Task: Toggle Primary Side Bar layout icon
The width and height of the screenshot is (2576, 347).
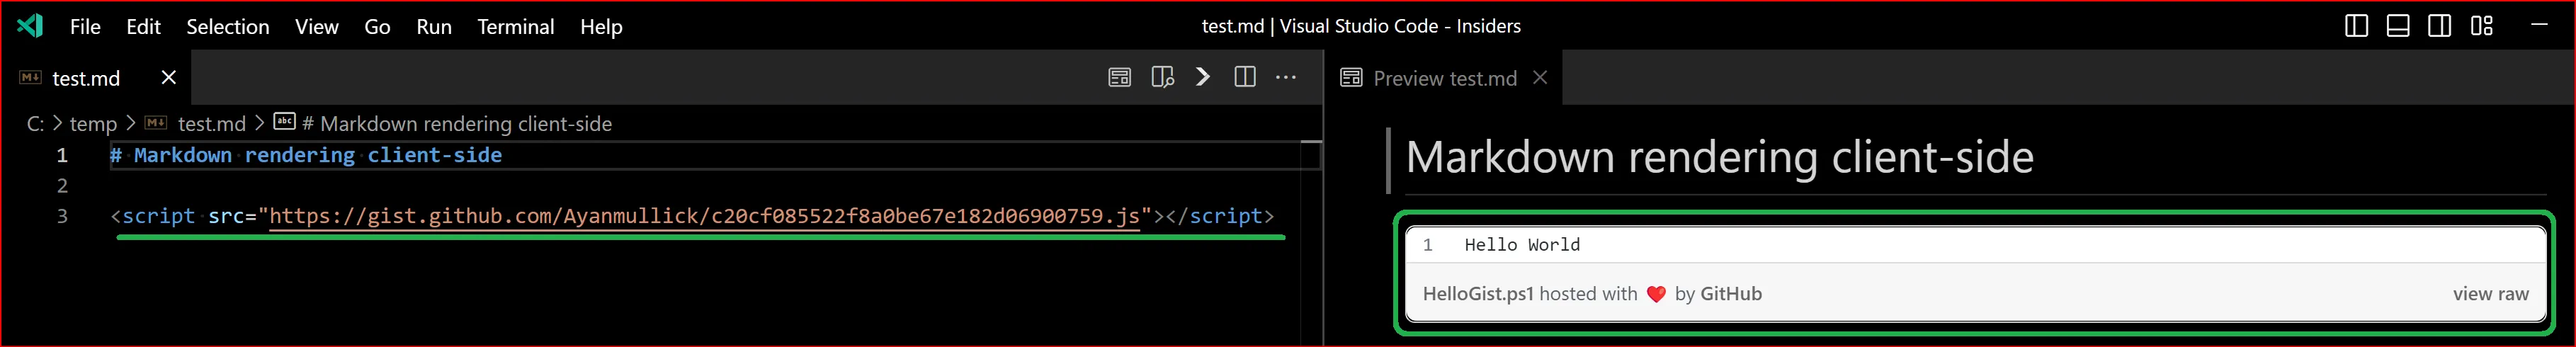Action: [2356, 26]
